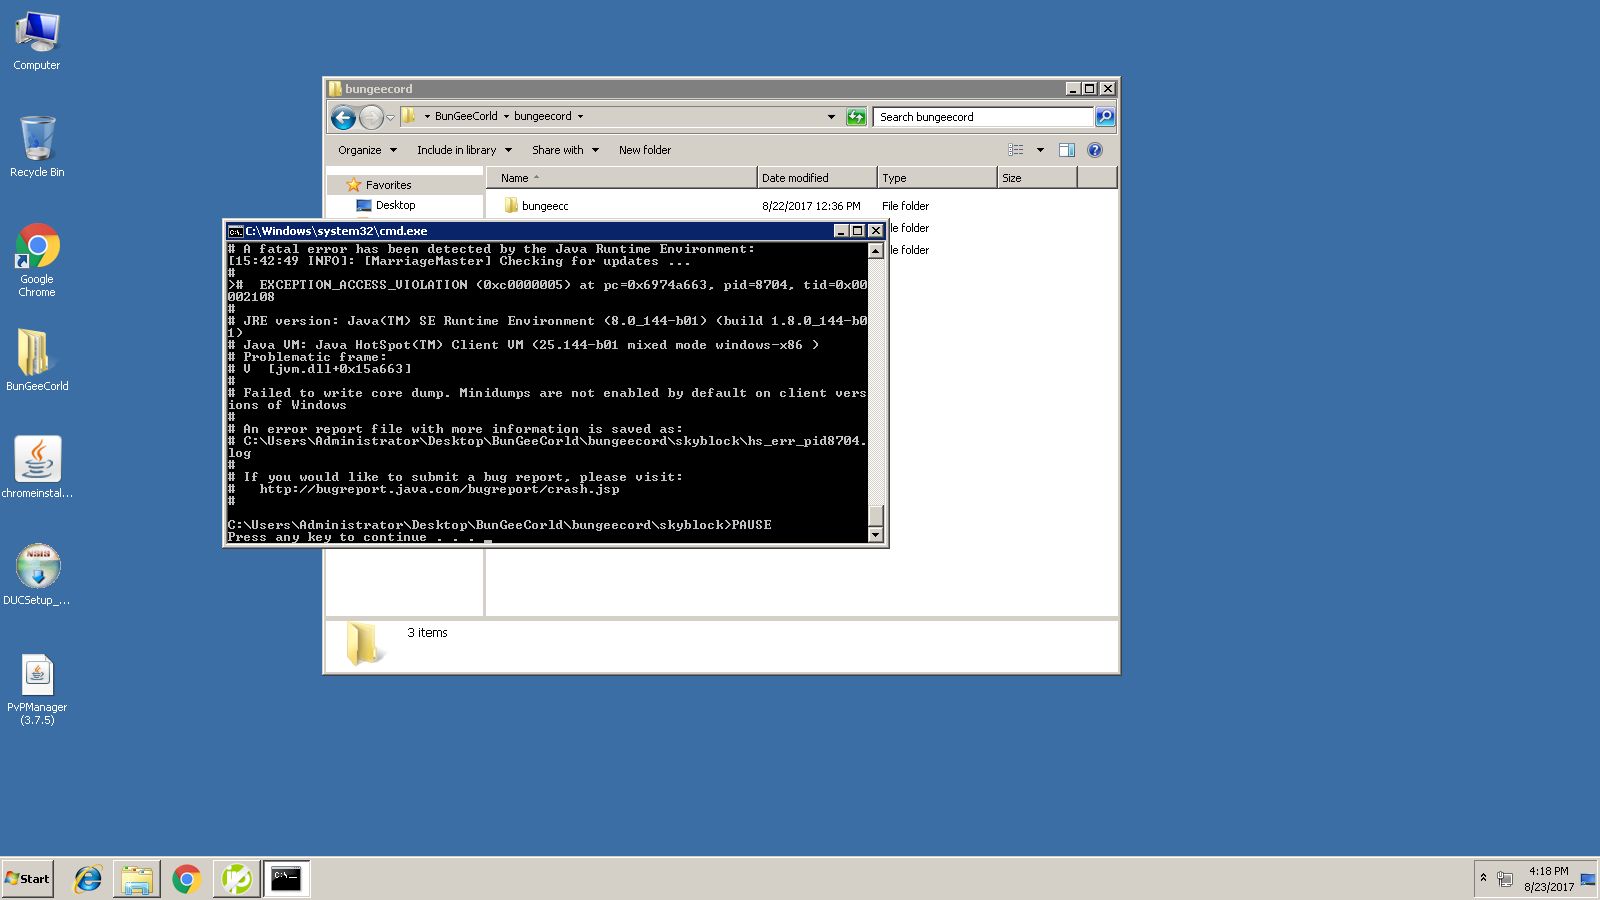Image resolution: width=1600 pixels, height=900 pixels.
Task: Expand the address bar history dropdown
Action: click(831, 117)
